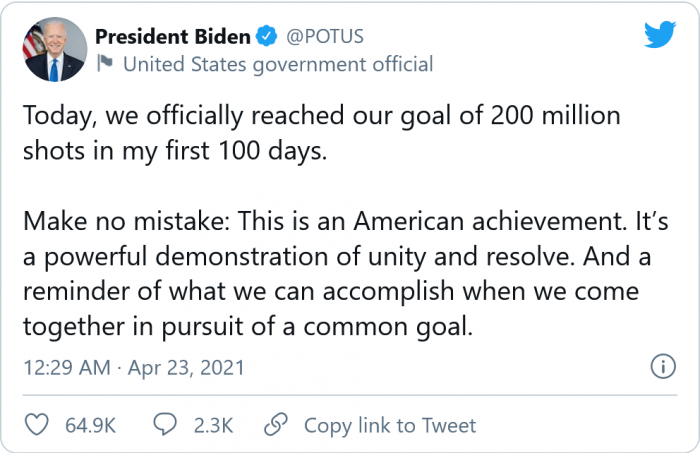The height and width of the screenshot is (453, 700).
Task: Click the reply speech bubble icon
Action: tap(166, 425)
